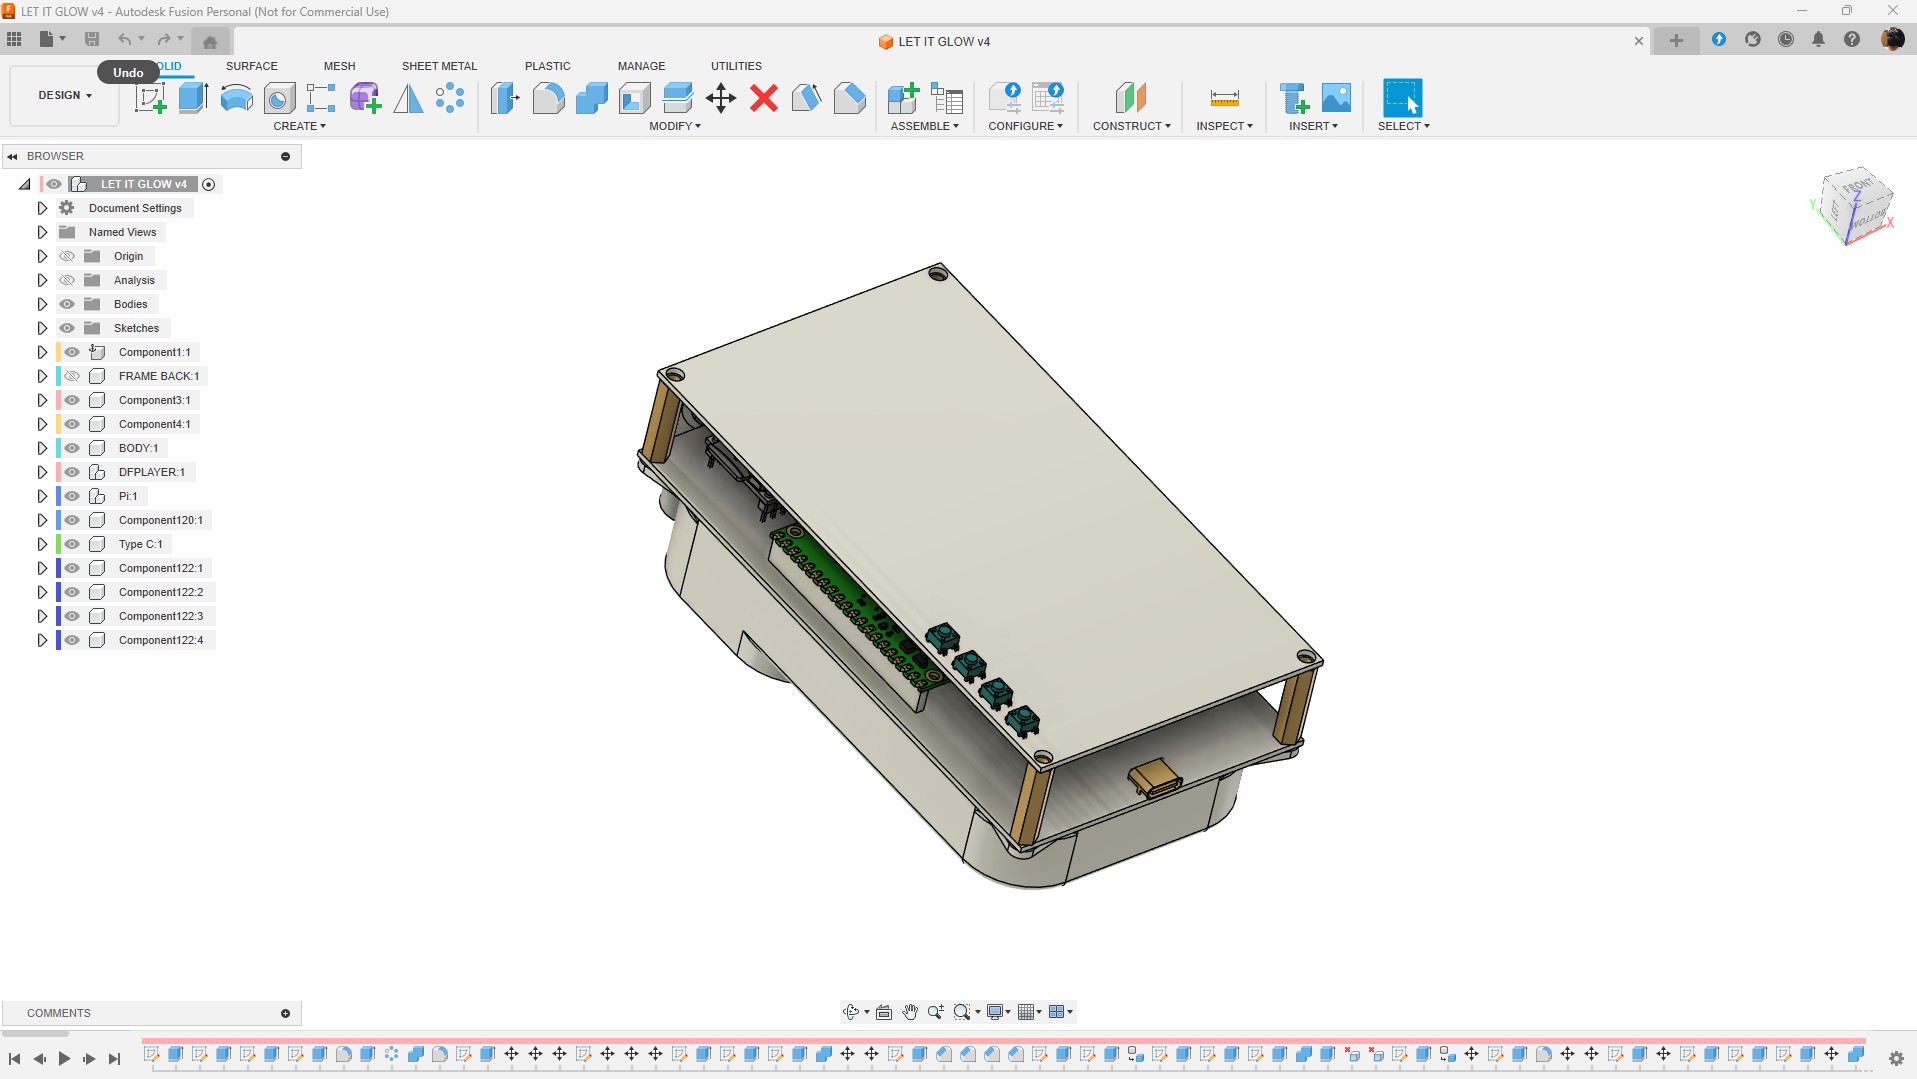Select the Create Sketch tool
The width and height of the screenshot is (1917, 1079).
150,98
